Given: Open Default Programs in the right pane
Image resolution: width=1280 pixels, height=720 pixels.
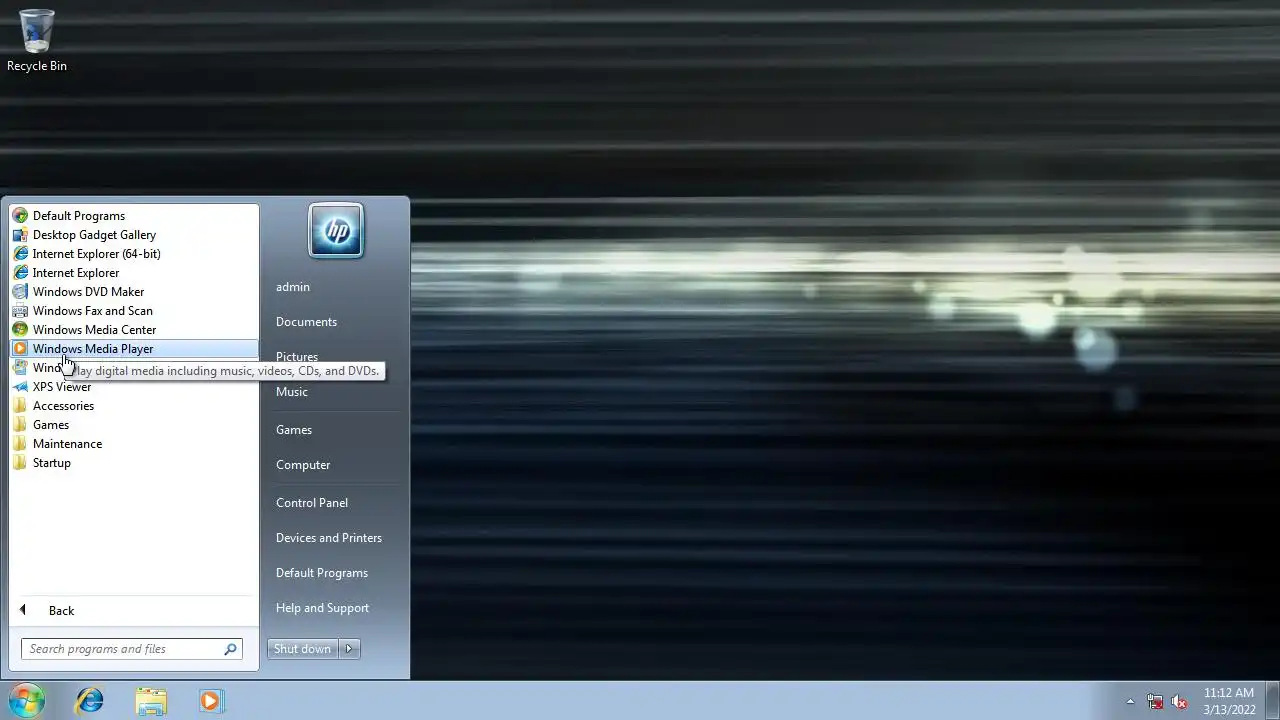Looking at the screenshot, I should point(322,573).
